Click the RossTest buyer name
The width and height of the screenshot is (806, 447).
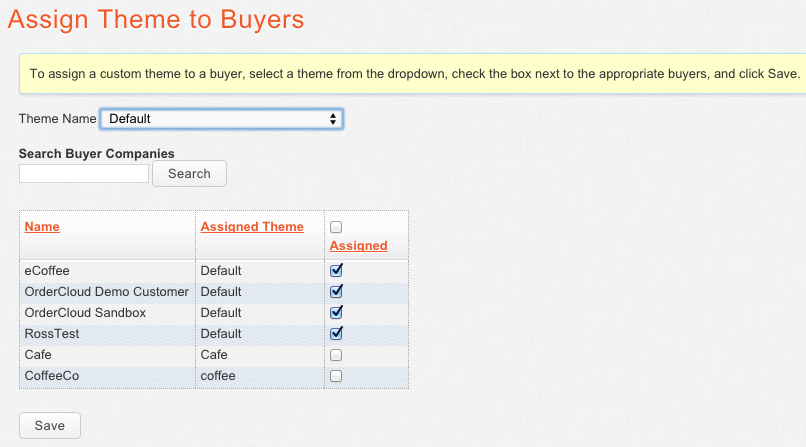(x=52, y=334)
